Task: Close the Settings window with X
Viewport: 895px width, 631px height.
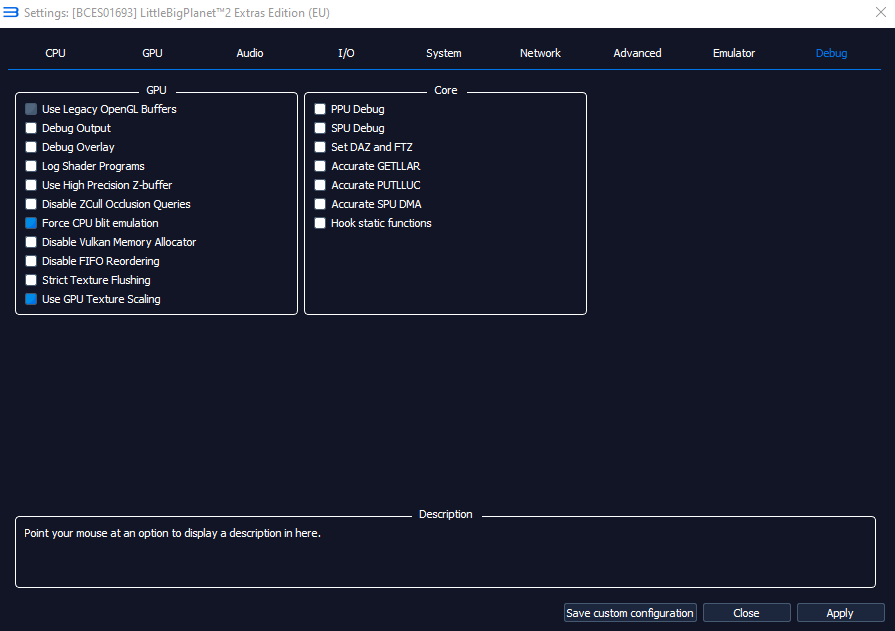Action: point(881,13)
